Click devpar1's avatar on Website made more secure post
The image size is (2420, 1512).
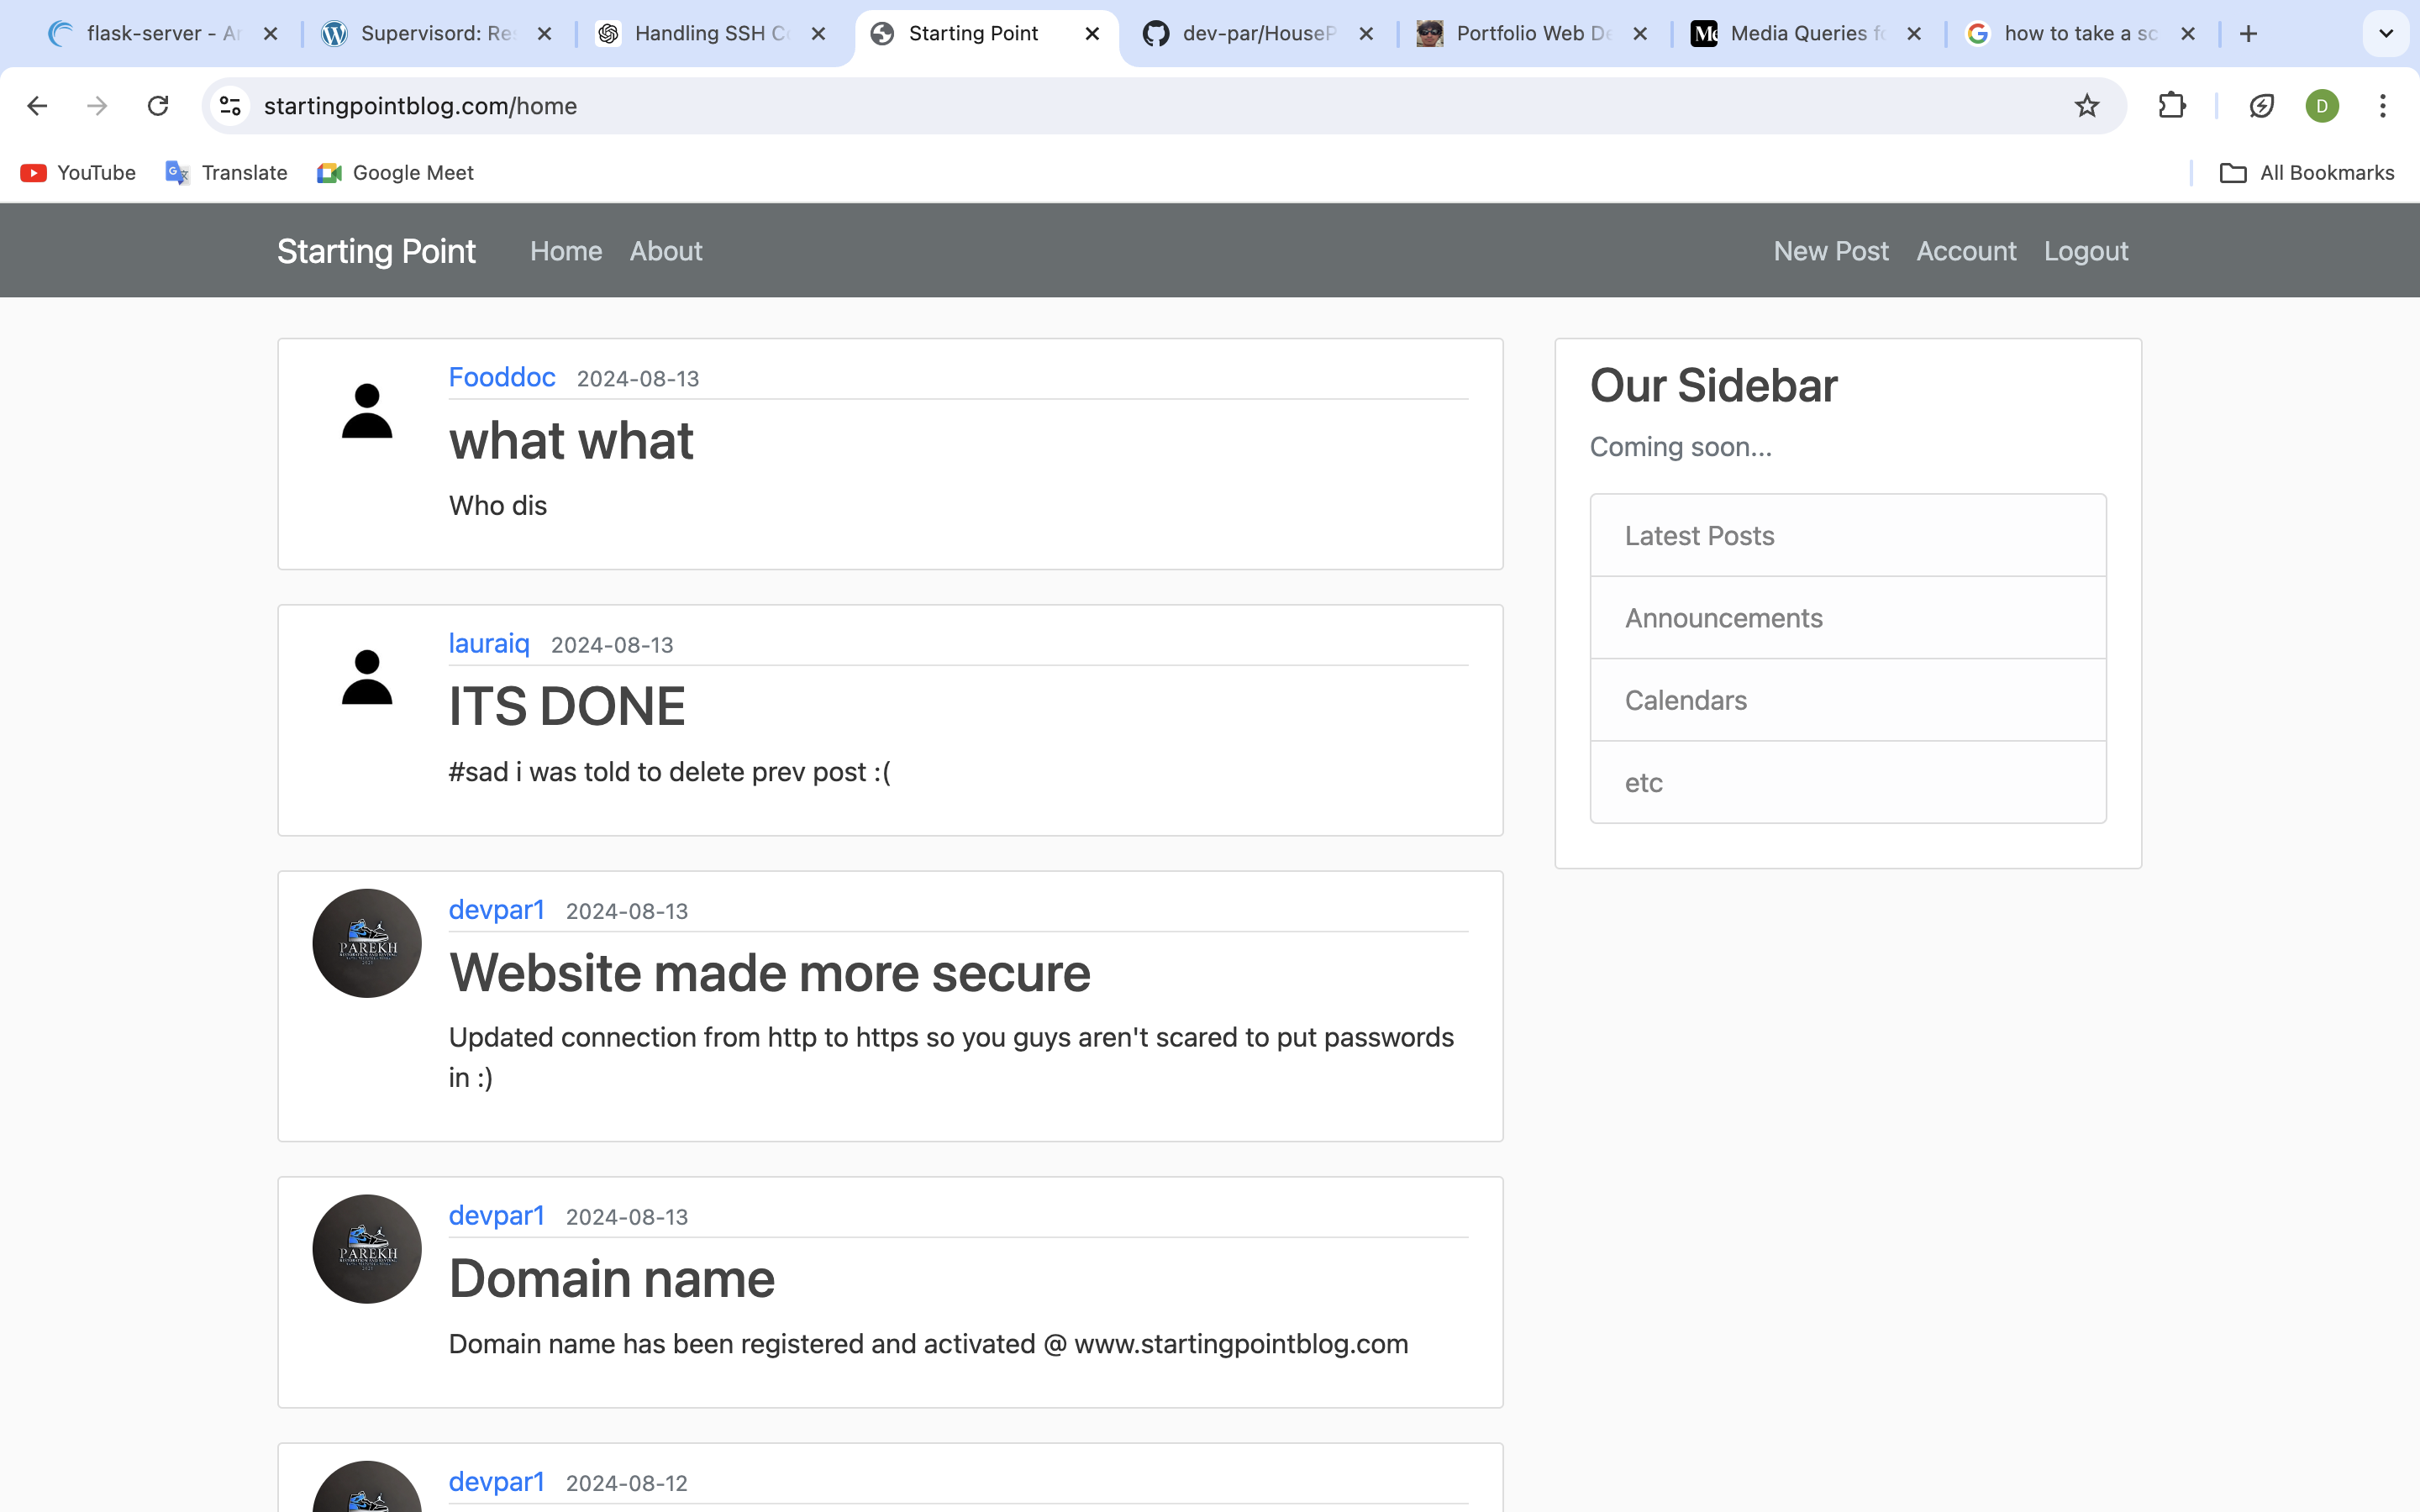point(367,943)
